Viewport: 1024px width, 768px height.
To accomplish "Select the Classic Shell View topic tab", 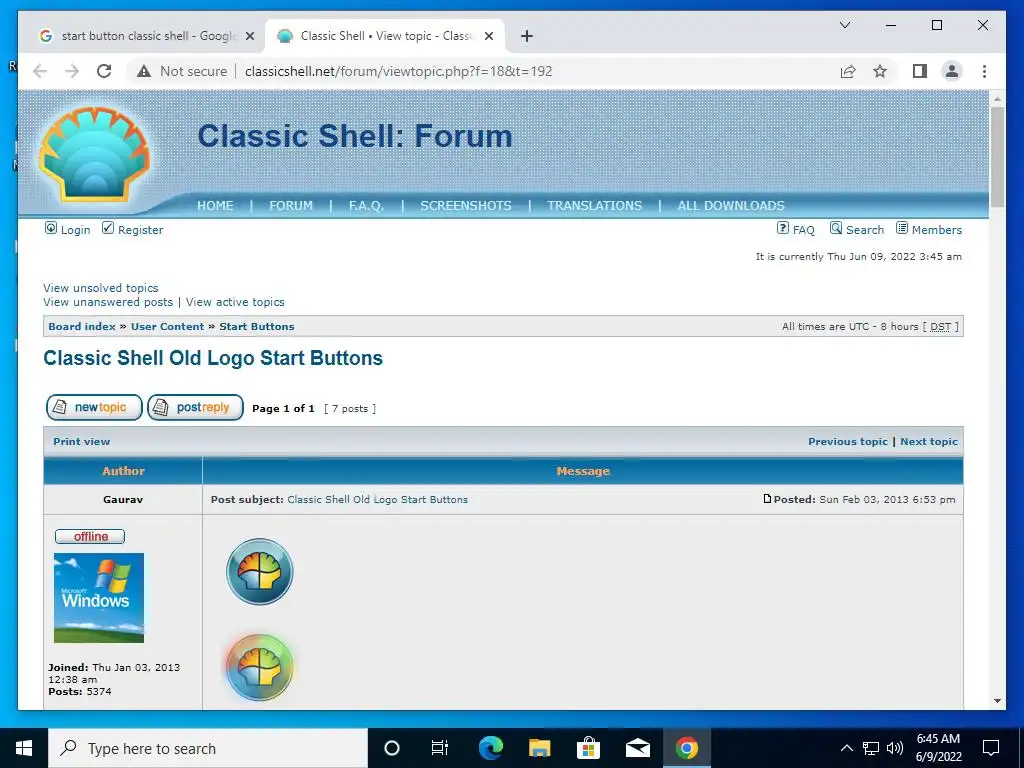I will (385, 36).
